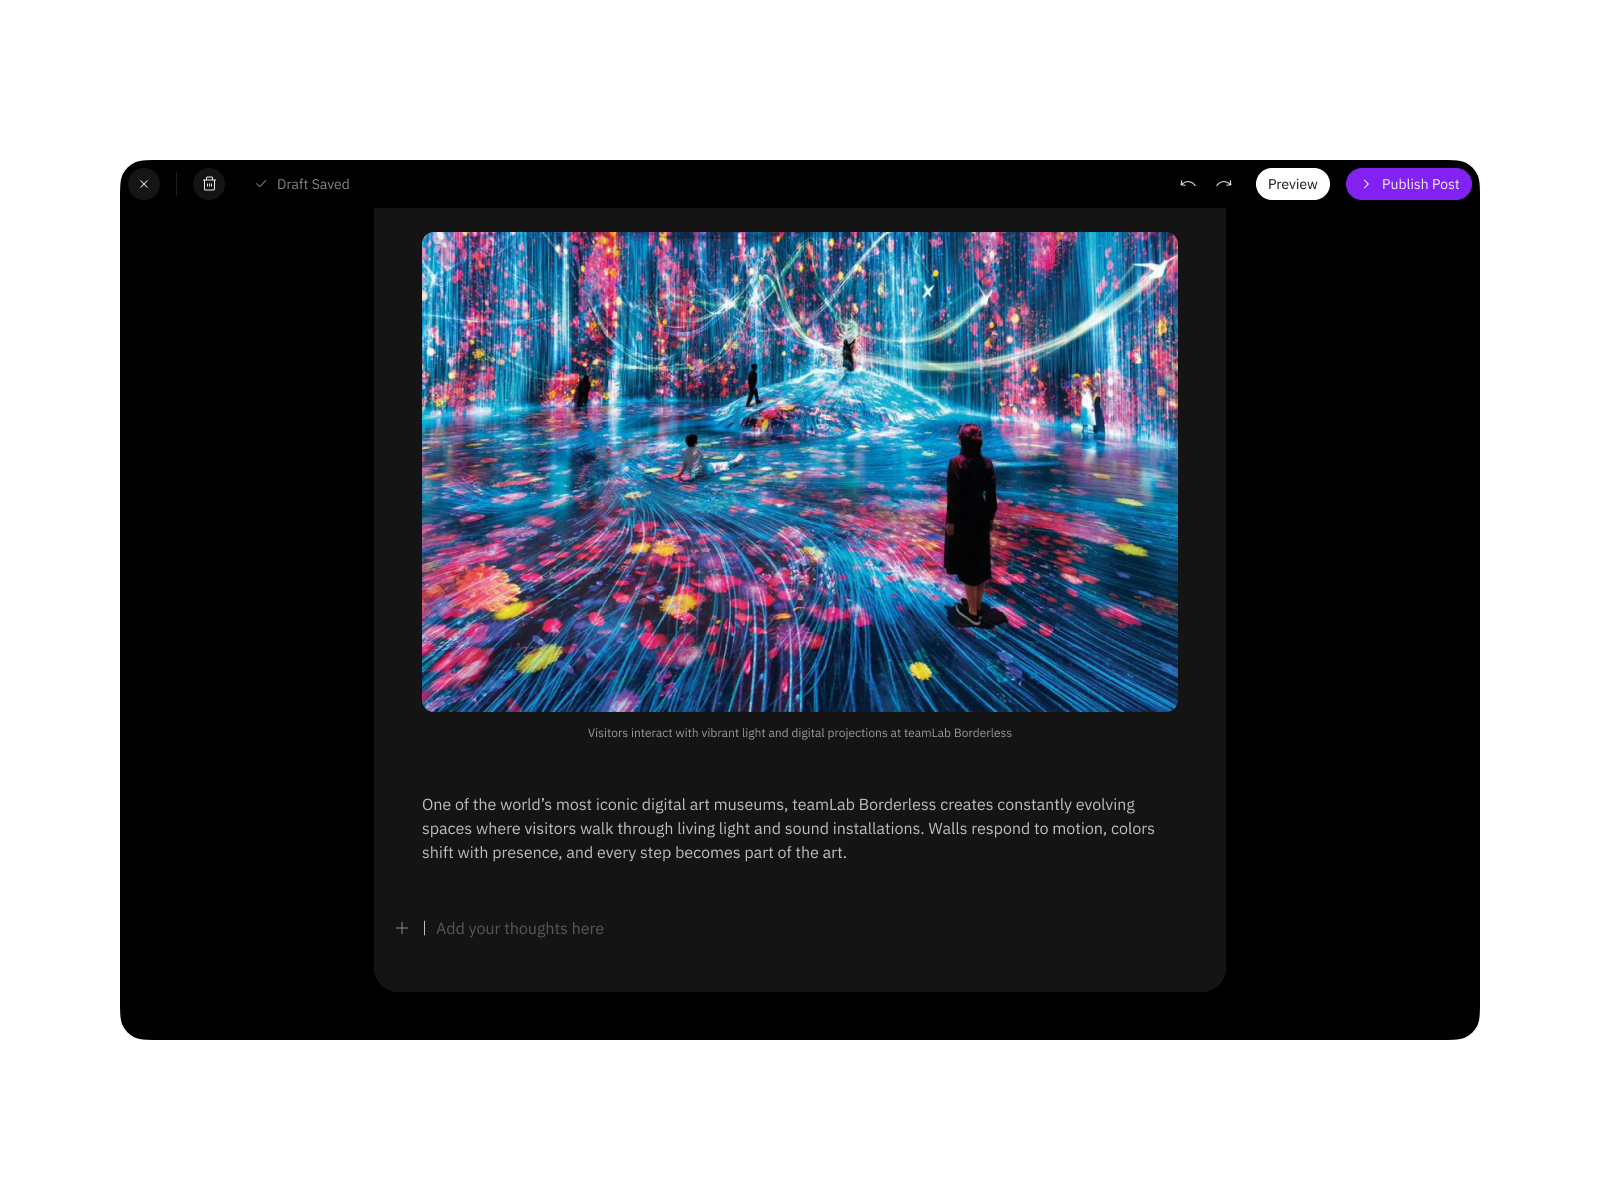Click the glowing bird in the photo's corner
Image resolution: width=1600 pixels, height=1200 pixels.
coord(1153,267)
